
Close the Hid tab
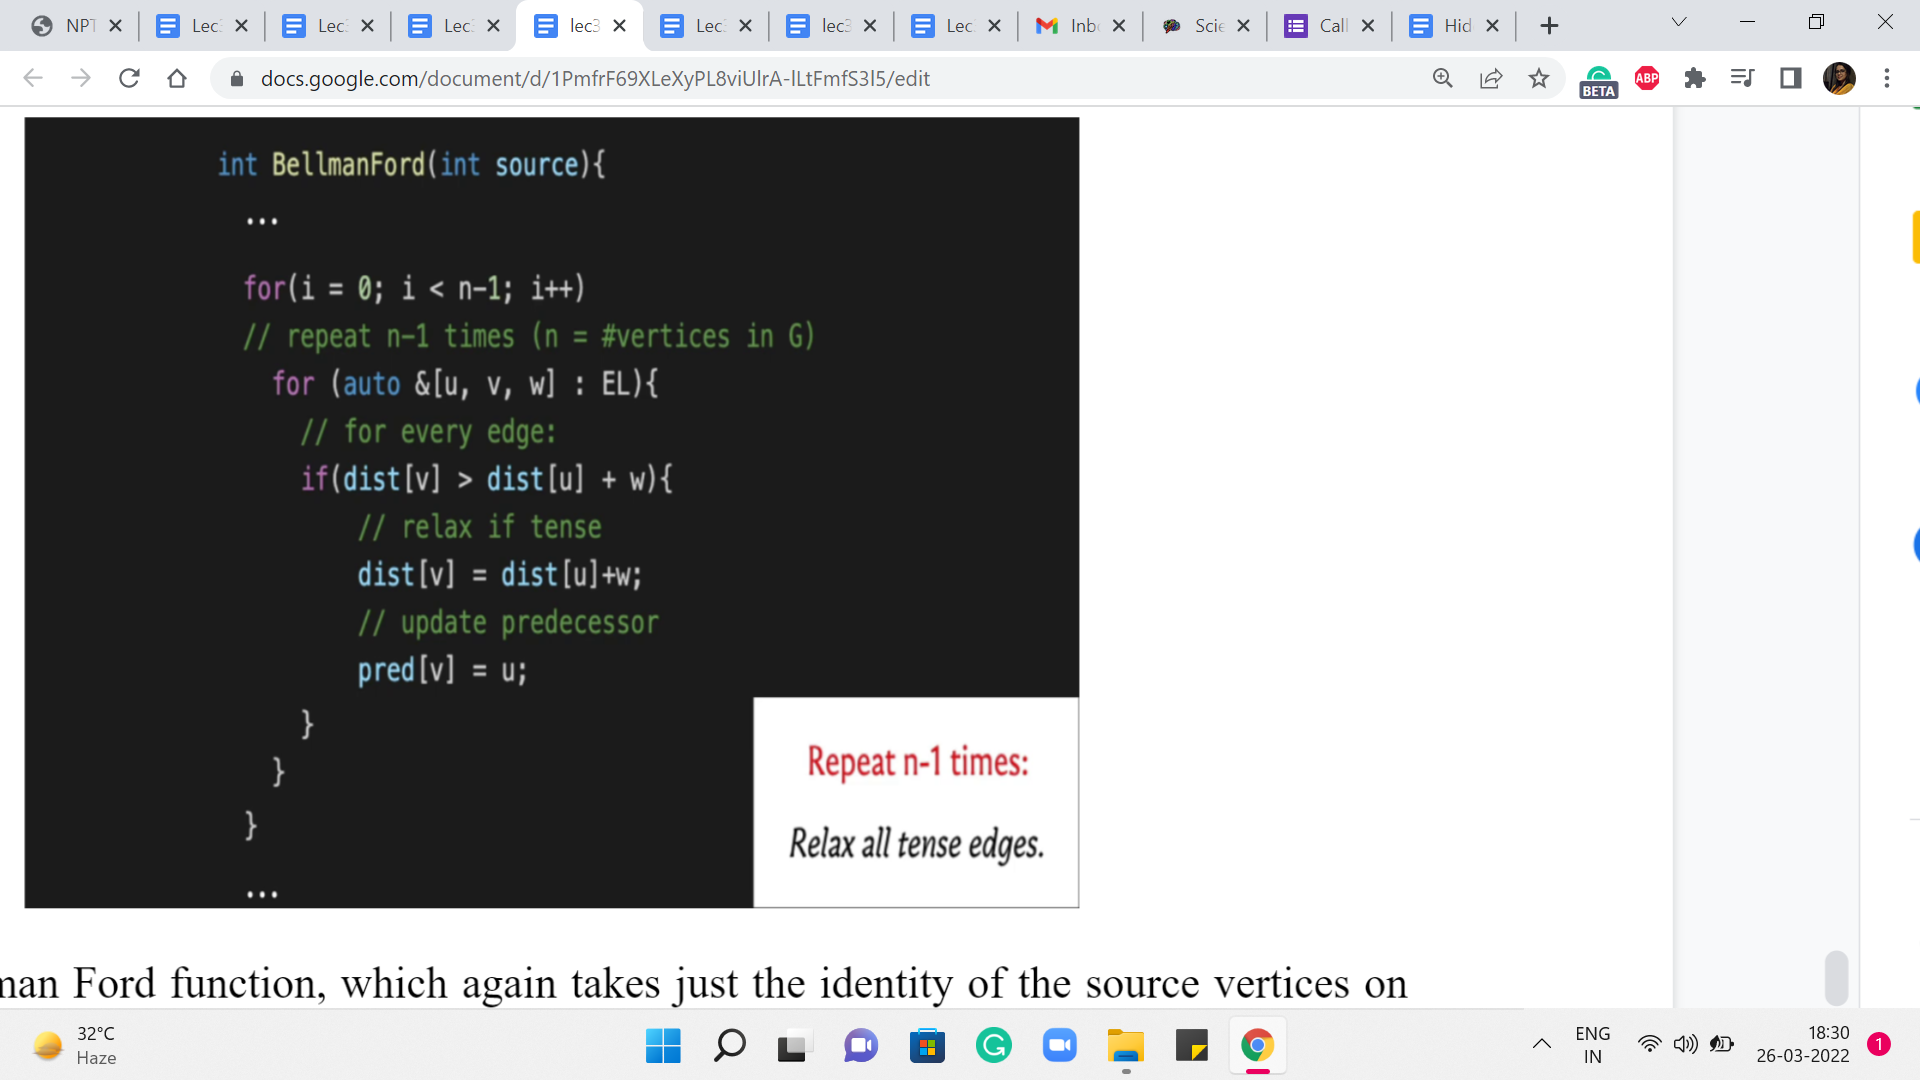(x=1492, y=26)
